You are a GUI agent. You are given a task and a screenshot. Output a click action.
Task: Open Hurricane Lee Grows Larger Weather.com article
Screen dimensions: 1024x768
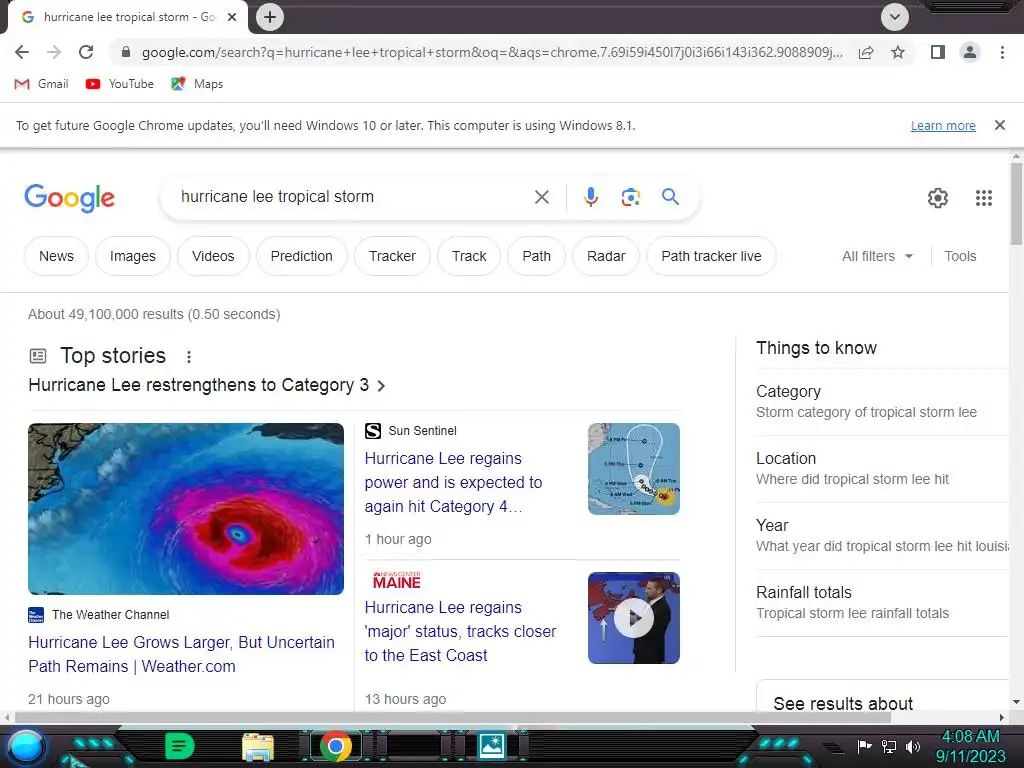pos(182,654)
